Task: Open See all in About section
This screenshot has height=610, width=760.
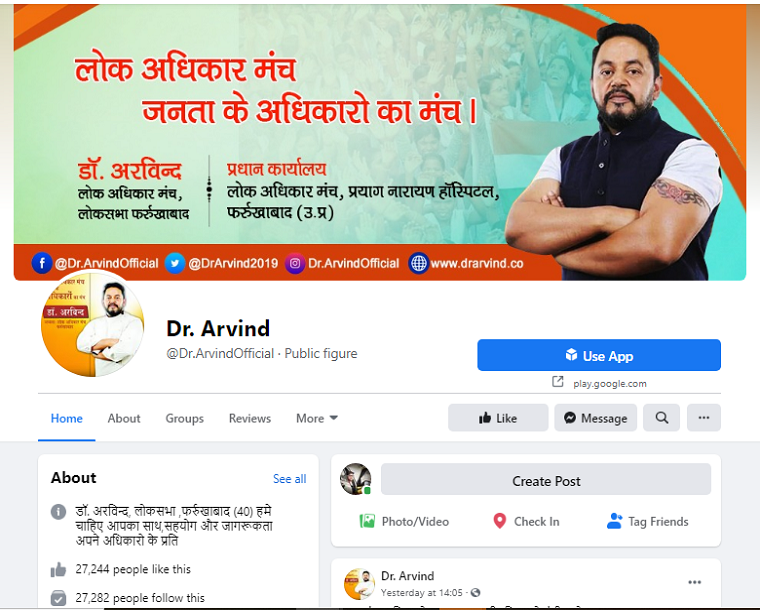Action: click(x=289, y=479)
